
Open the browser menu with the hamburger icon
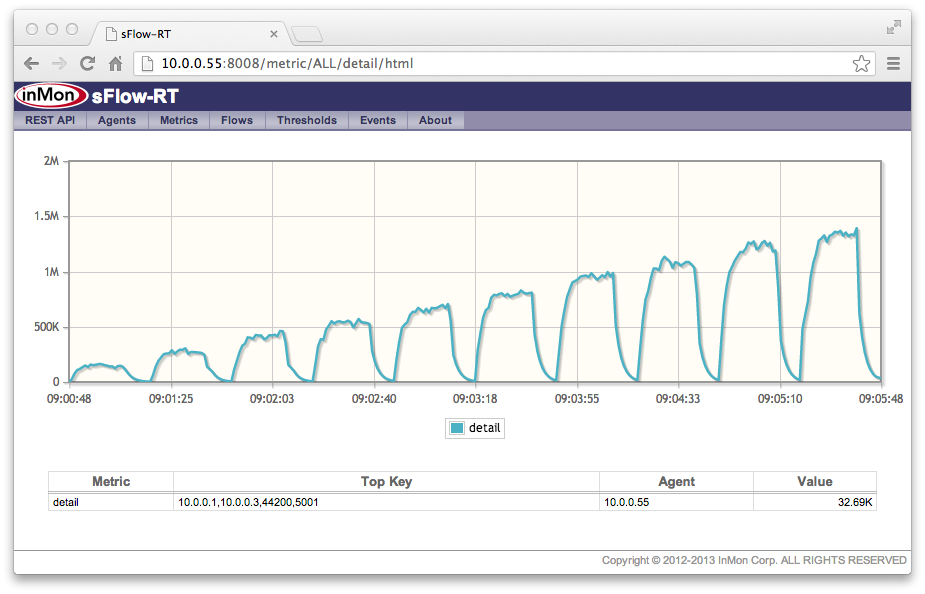(x=892, y=62)
